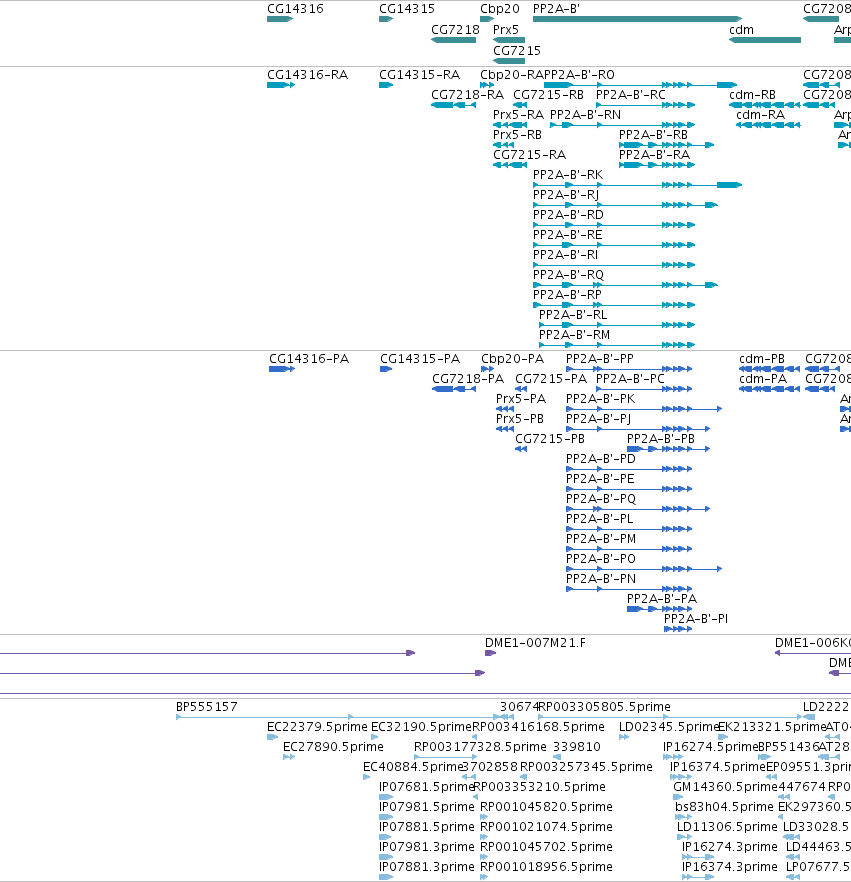Image resolution: width=851 pixels, height=882 pixels.
Task: Click the PP2A-B'-RC transcript label
Action: tap(631, 94)
